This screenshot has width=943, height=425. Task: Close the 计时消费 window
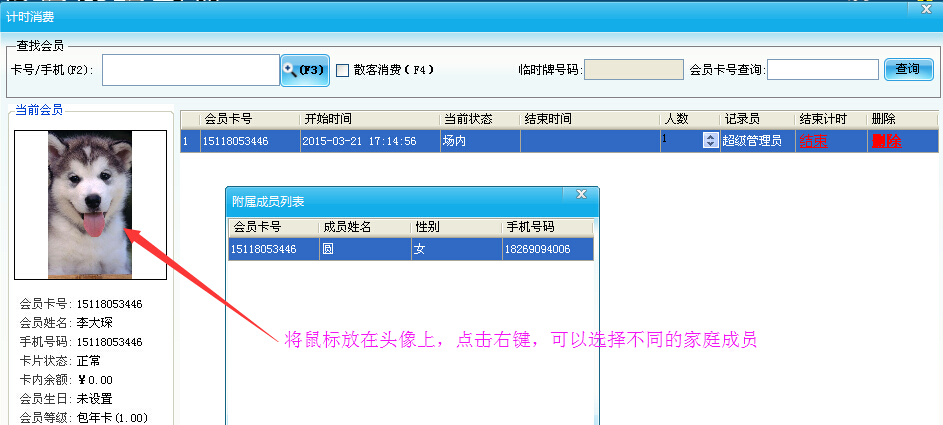pos(926,8)
